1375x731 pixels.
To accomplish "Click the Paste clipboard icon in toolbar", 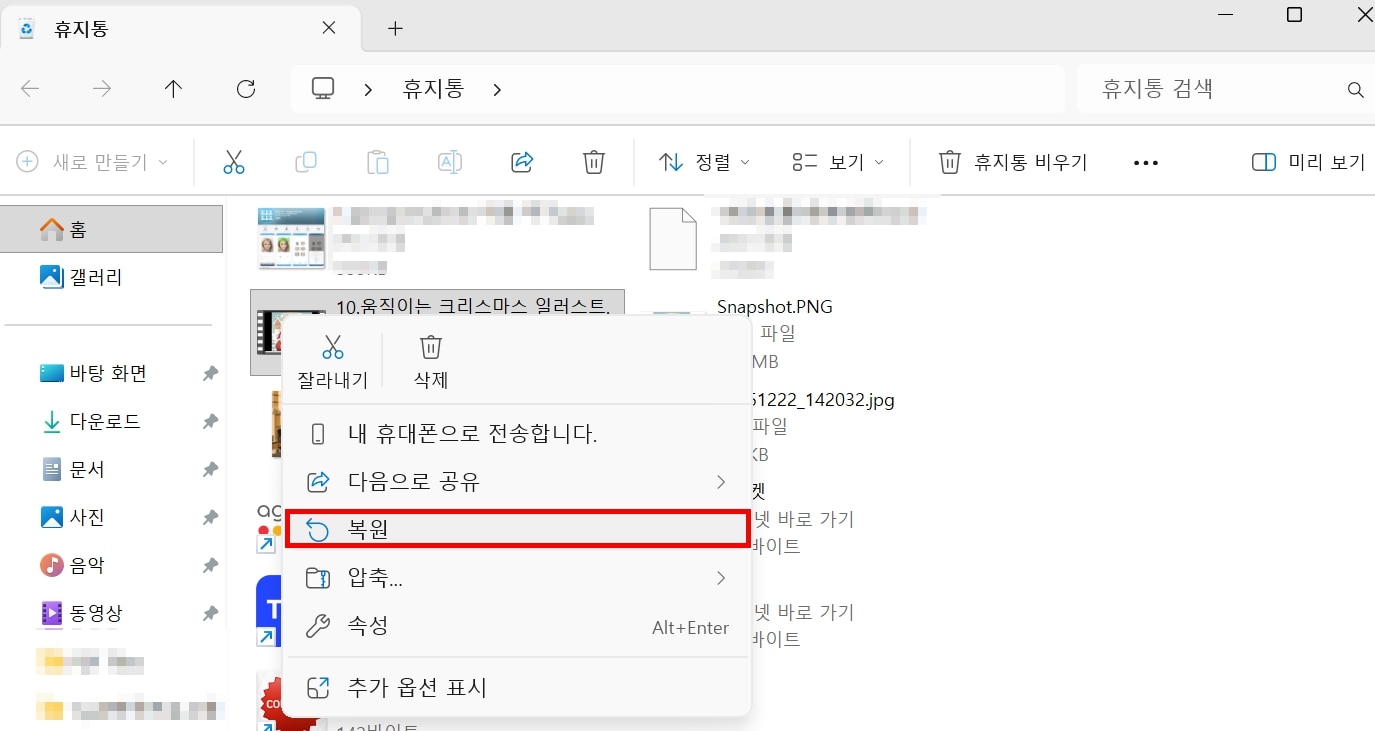I will [x=377, y=162].
